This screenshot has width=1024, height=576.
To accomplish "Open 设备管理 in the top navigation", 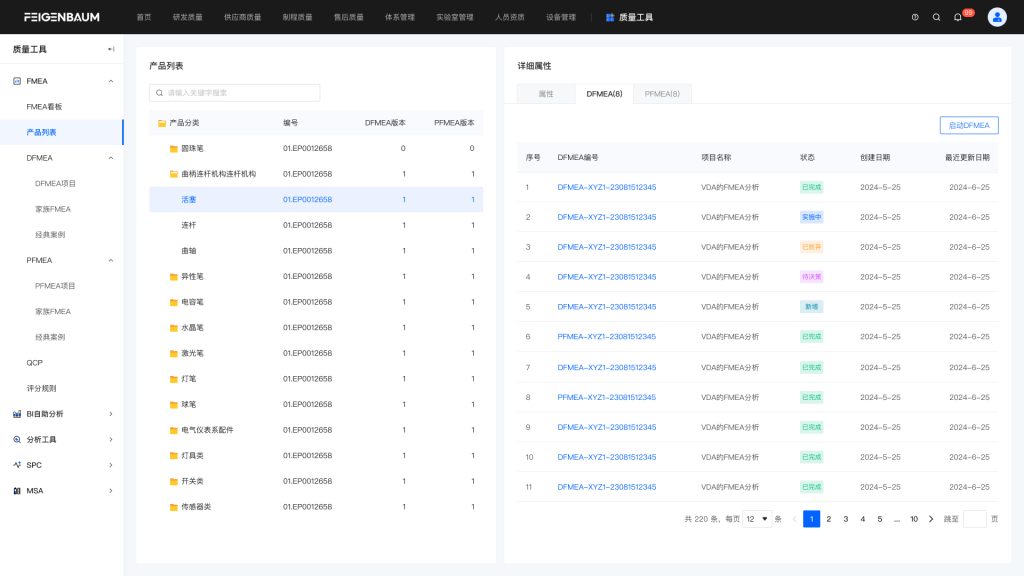I will click(x=561, y=18).
